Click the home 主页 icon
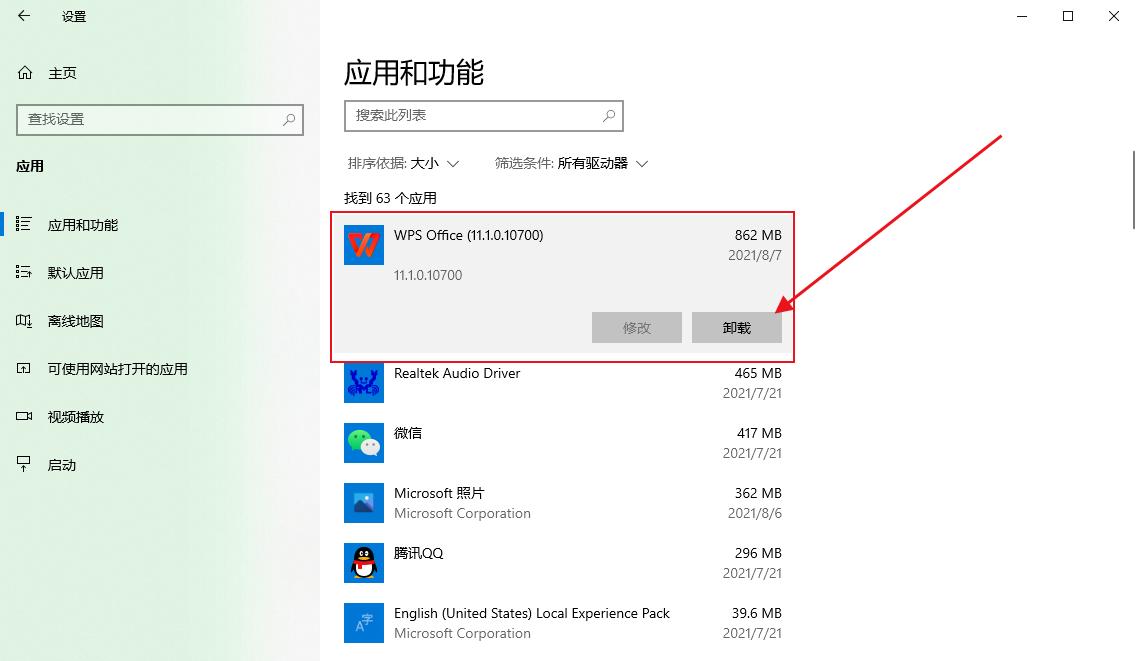1137x661 pixels. [22, 72]
